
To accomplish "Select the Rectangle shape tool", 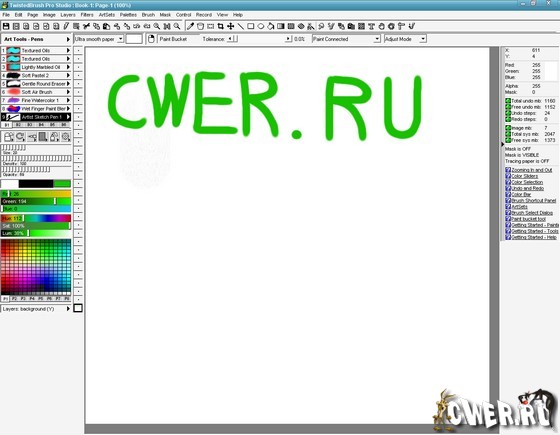I will pos(251,26).
